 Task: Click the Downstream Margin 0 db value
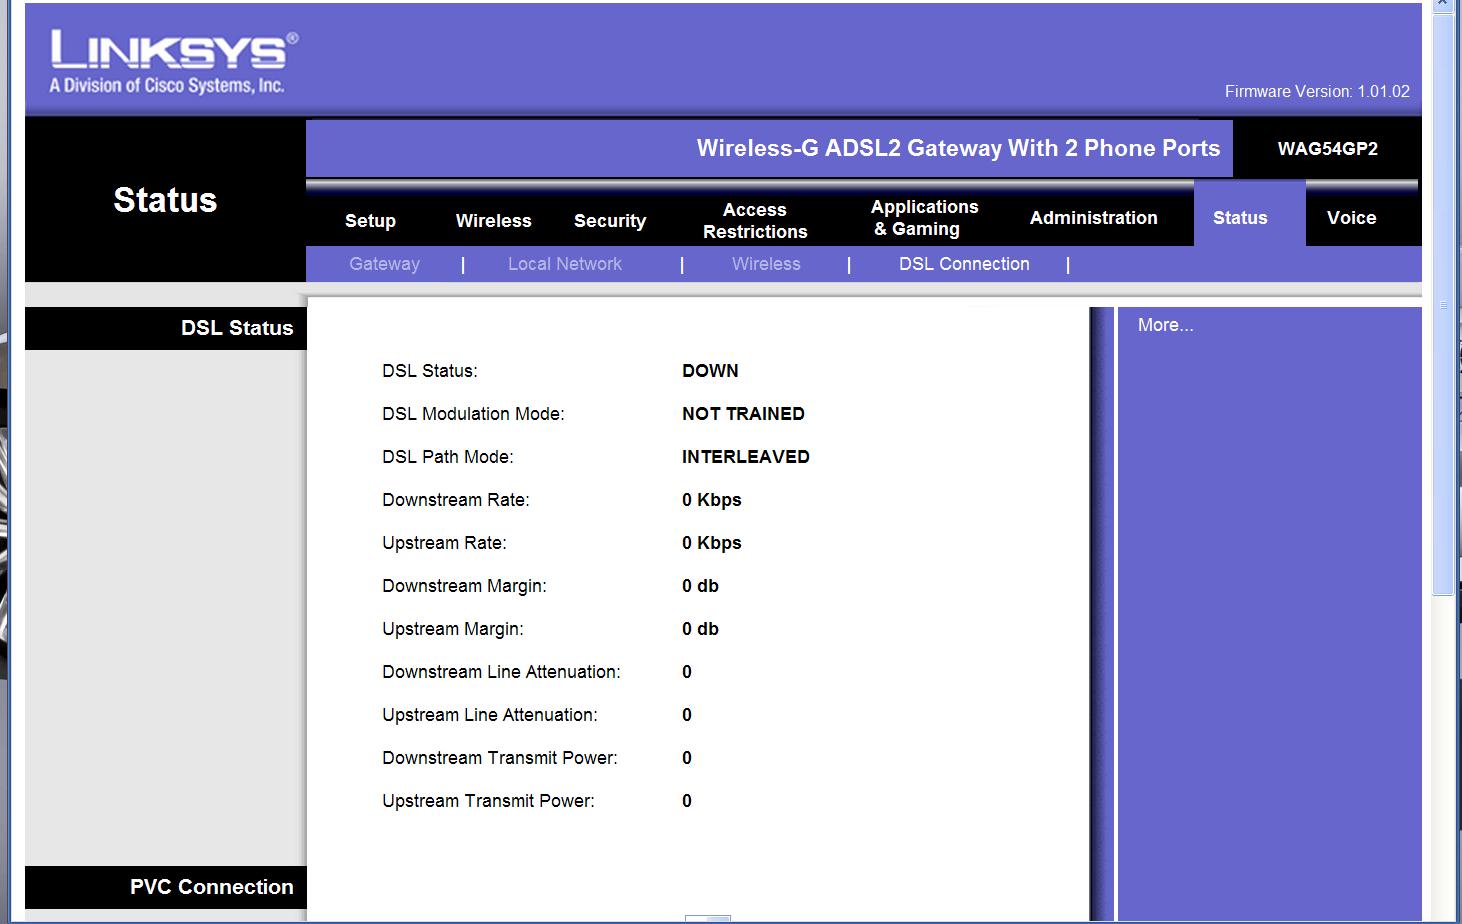700,586
